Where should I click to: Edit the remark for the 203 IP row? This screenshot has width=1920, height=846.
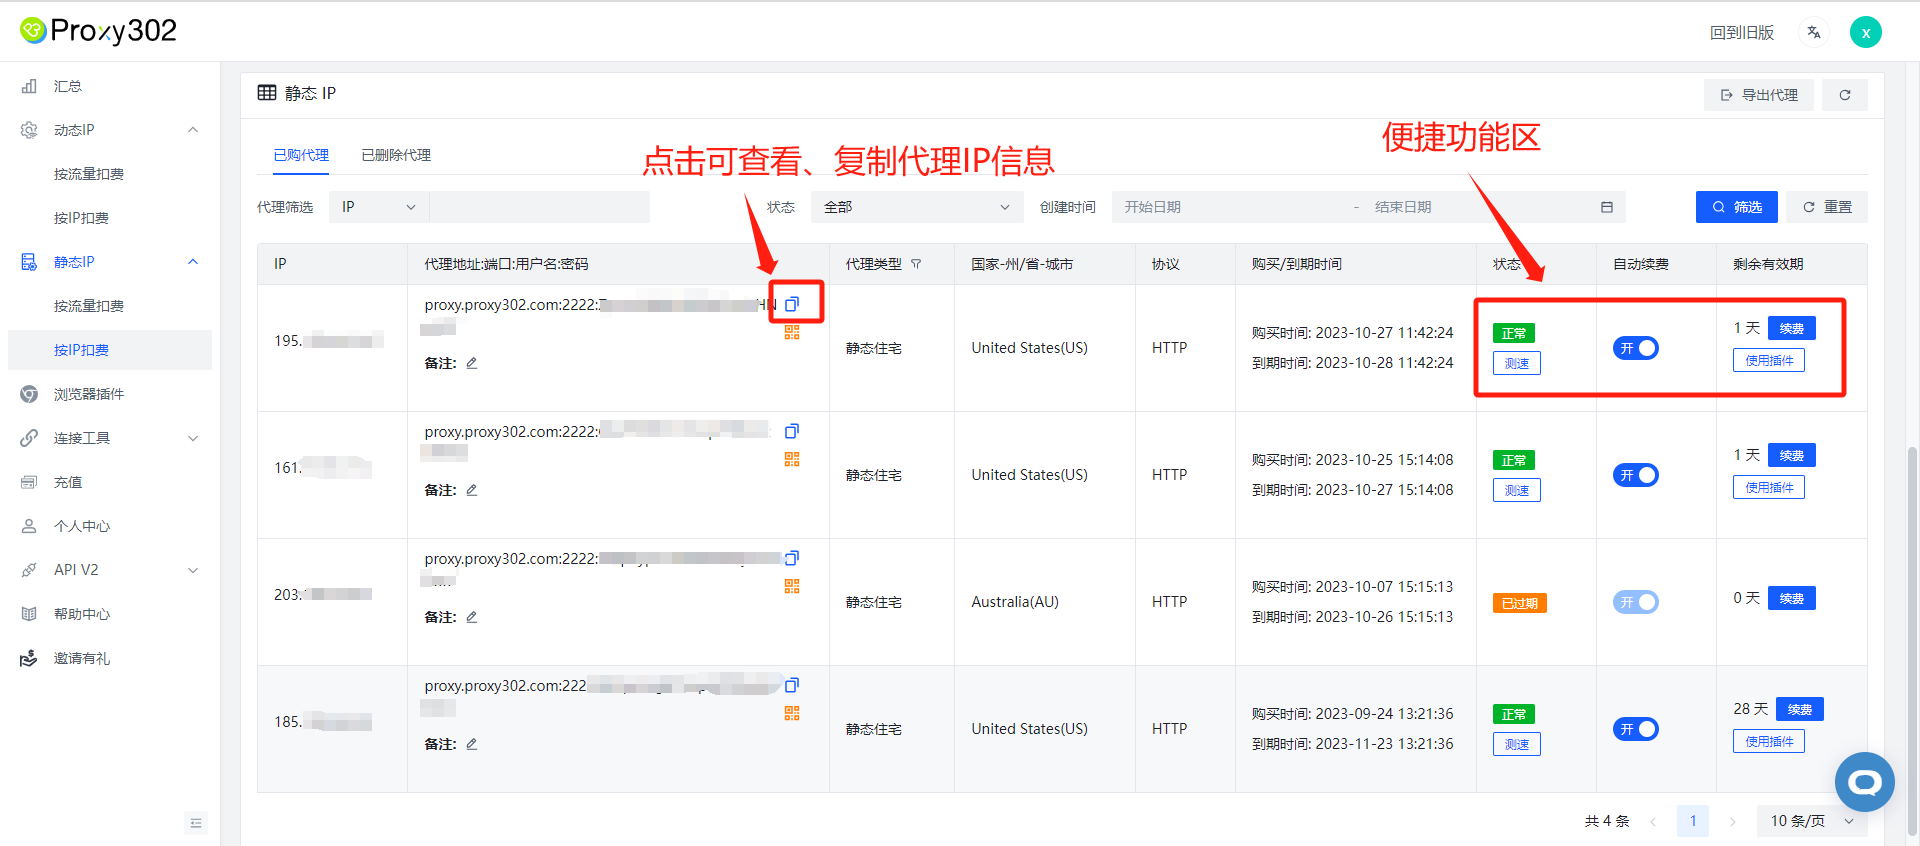click(x=471, y=617)
